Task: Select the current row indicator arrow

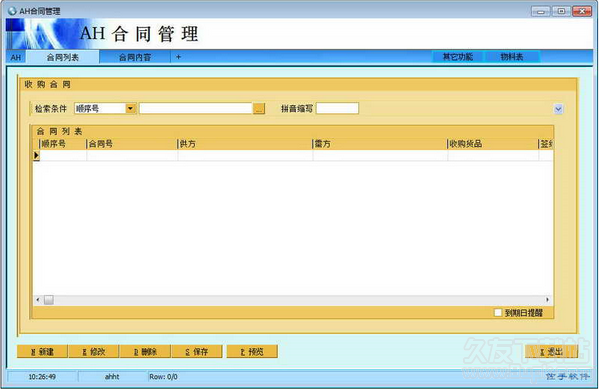Action: pos(36,156)
